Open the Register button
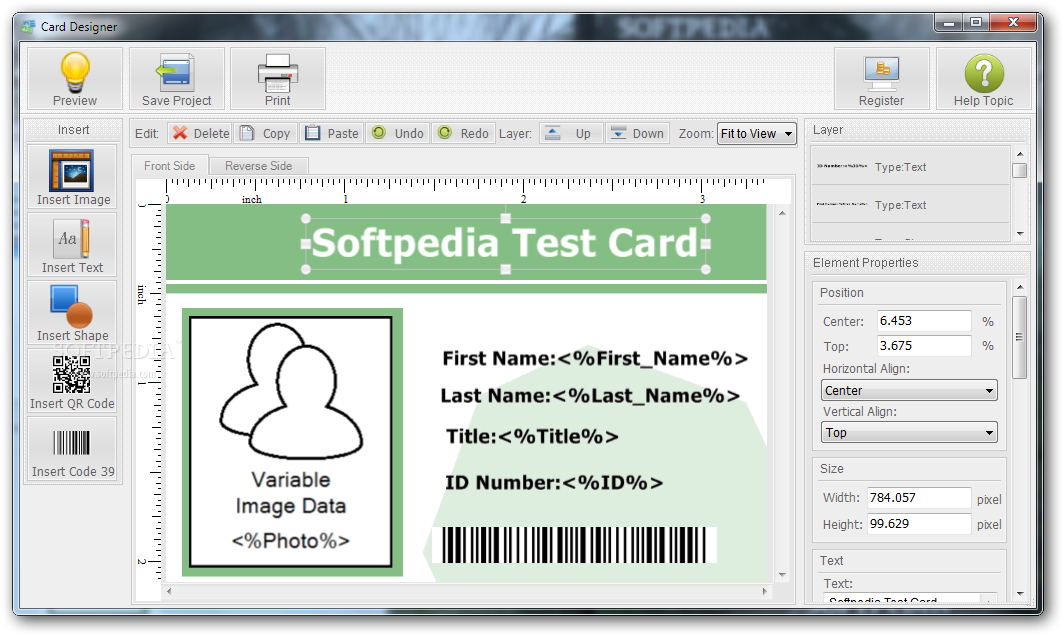1064x636 pixels. 881,79
